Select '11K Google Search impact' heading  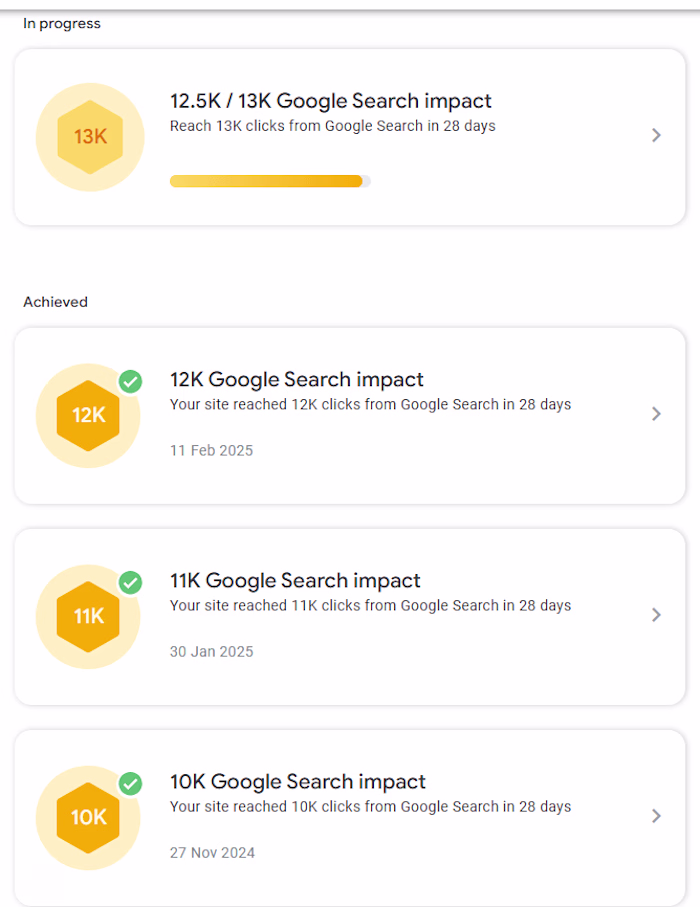(x=295, y=580)
